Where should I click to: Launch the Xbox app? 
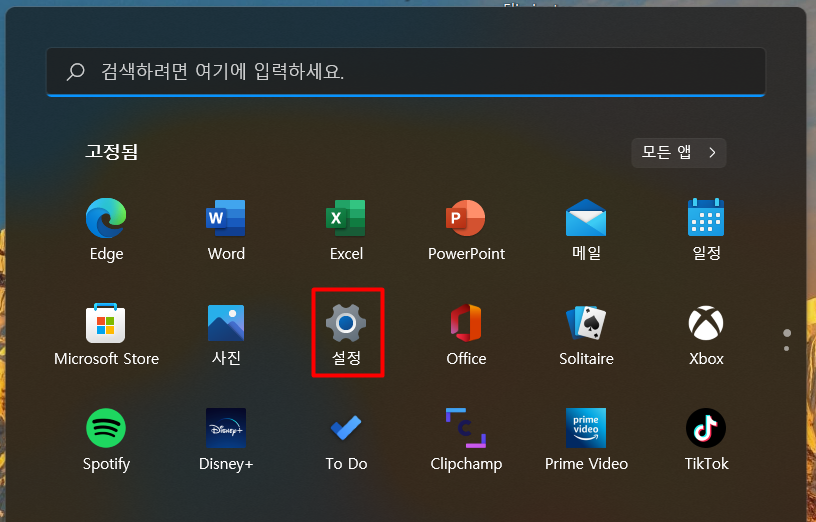(706, 334)
